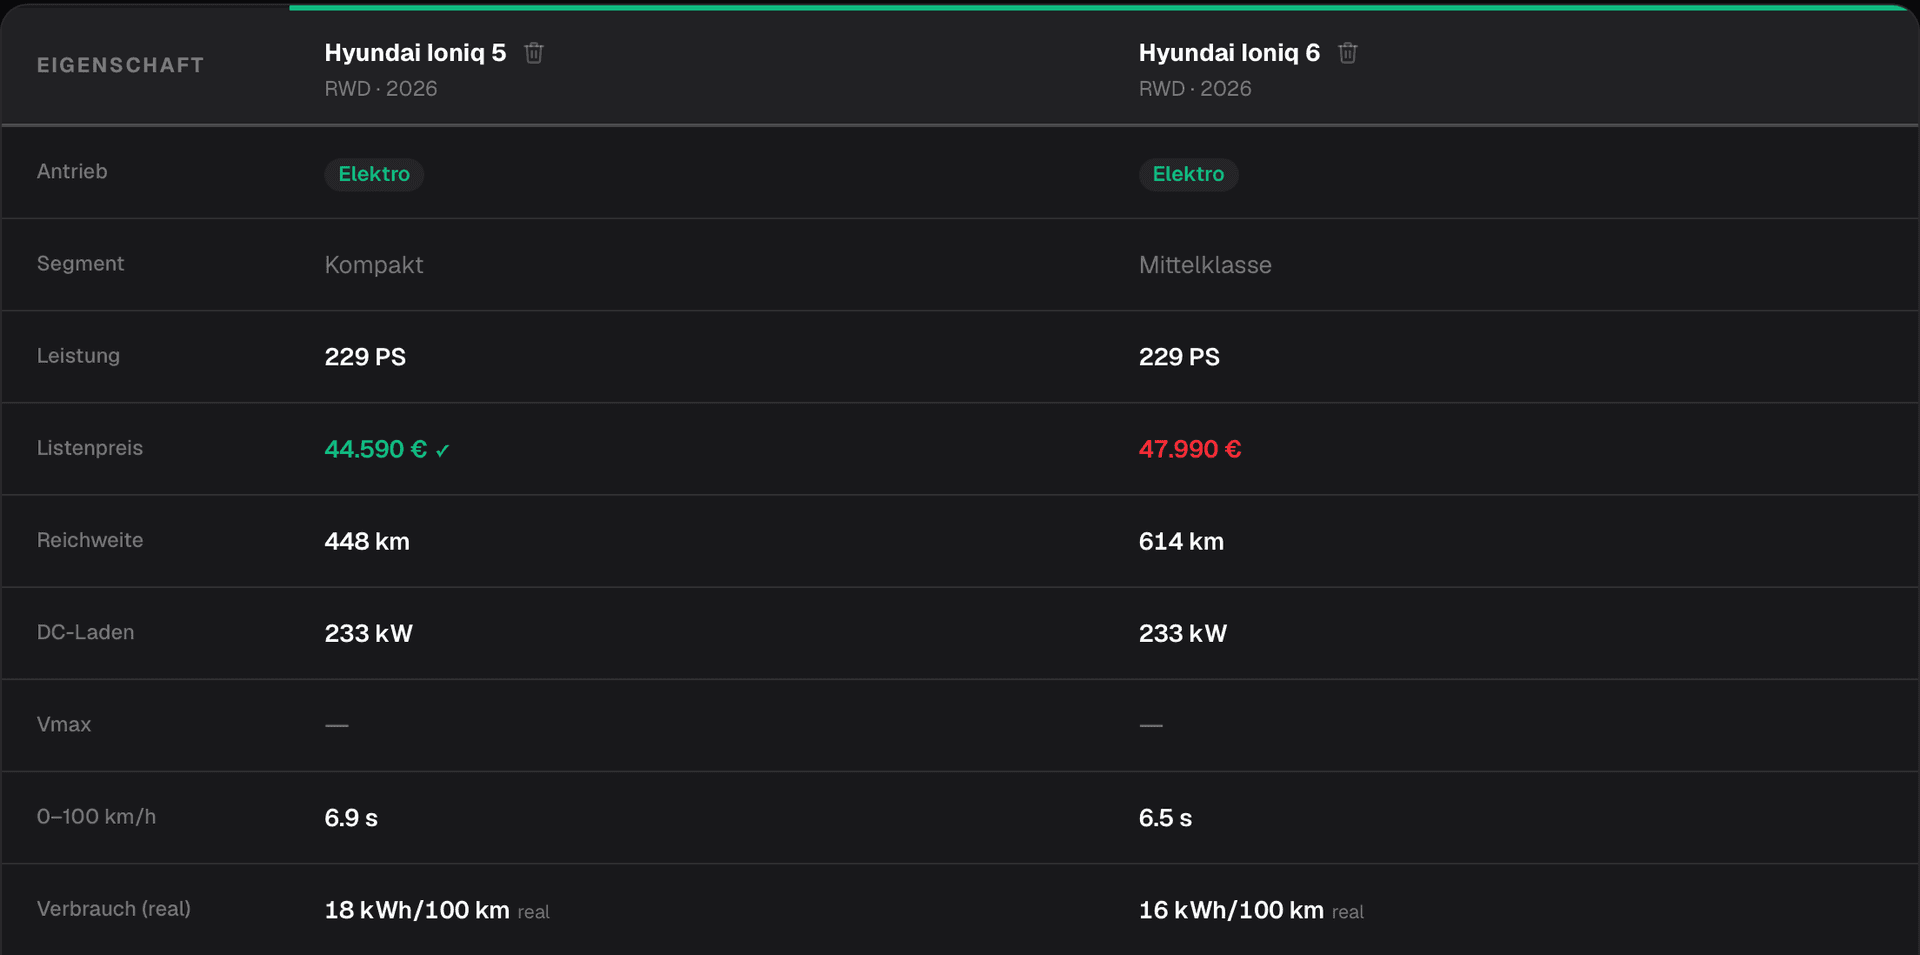This screenshot has width=1920, height=955.
Task: Click the 47.990 € list price
Action: (1190, 449)
